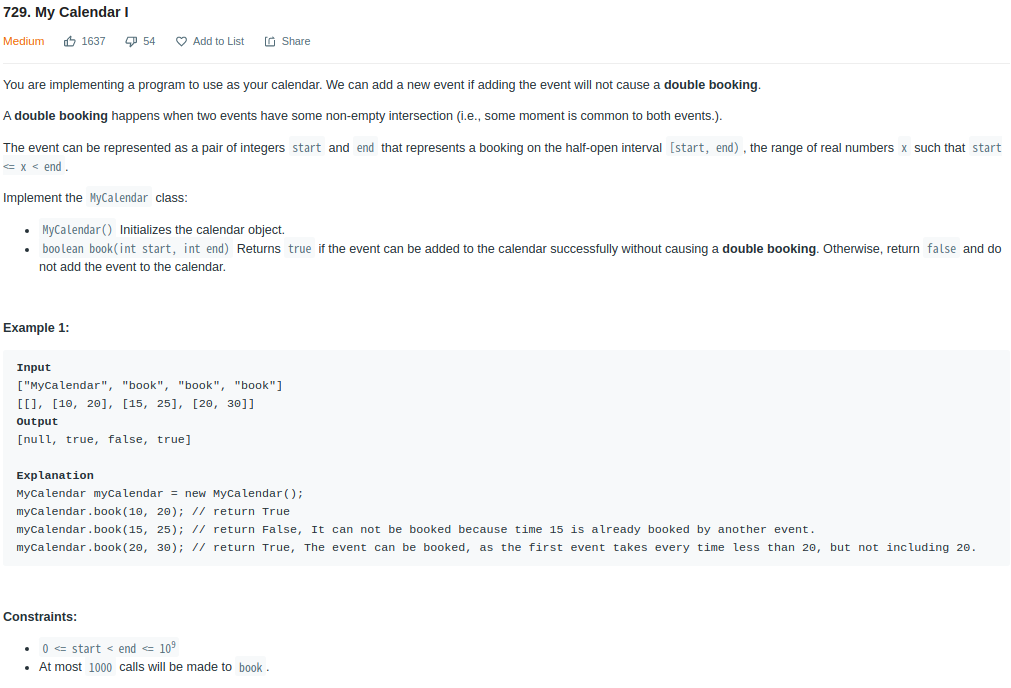The height and width of the screenshot is (688, 1011).
Task: Click the Add to List label
Action: tap(219, 41)
